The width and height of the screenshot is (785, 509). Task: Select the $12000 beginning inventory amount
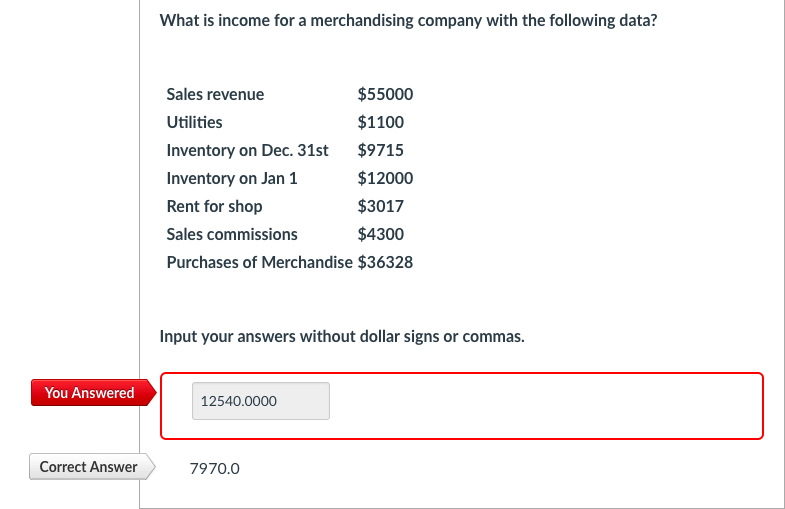coord(385,178)
